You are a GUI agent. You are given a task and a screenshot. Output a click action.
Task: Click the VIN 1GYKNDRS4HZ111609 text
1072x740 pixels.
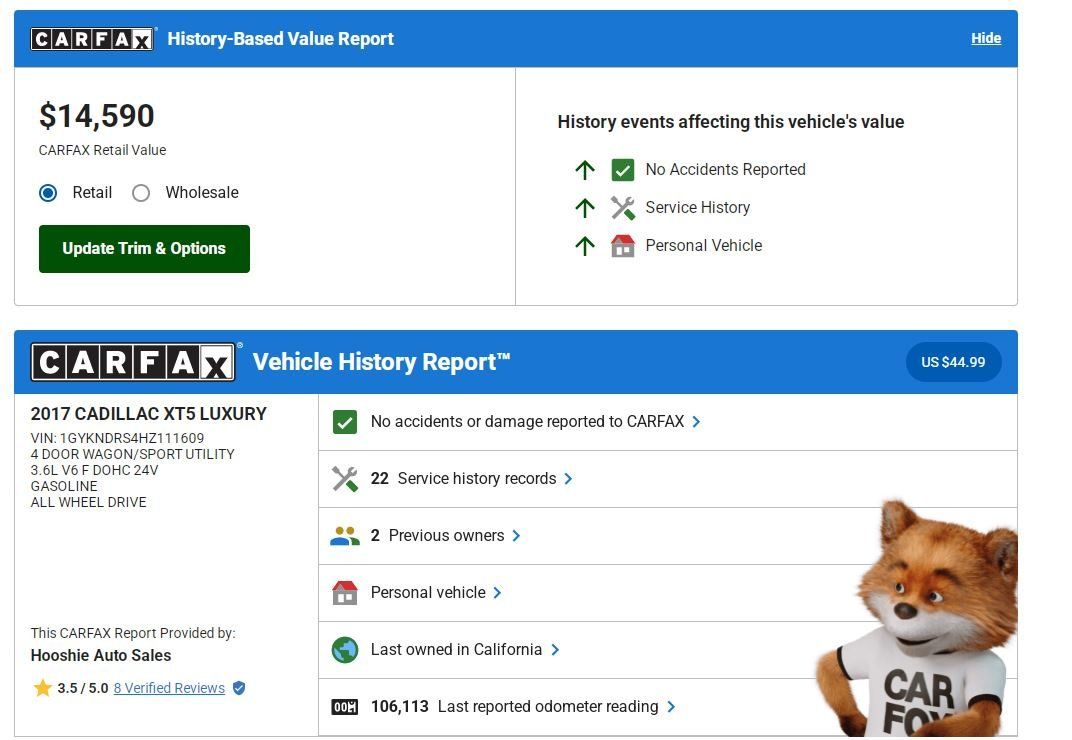(117, 438)
